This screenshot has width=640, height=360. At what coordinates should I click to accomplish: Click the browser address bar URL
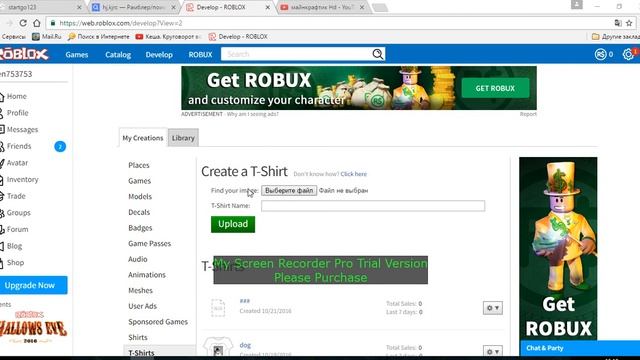121,23
